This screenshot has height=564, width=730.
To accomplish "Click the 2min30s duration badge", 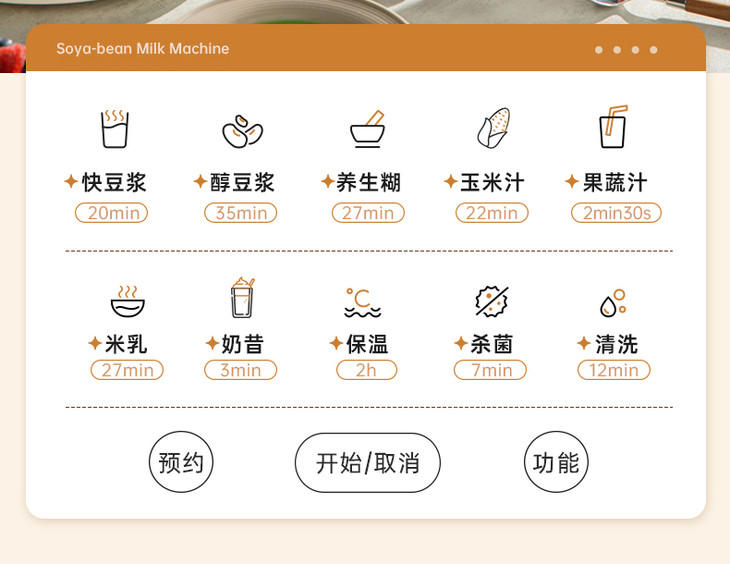I will click(x=616, y=213).
